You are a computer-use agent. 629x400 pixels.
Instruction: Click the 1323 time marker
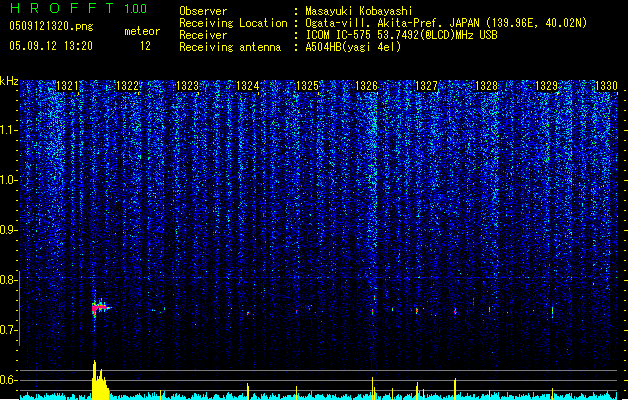tap(187, 86)
